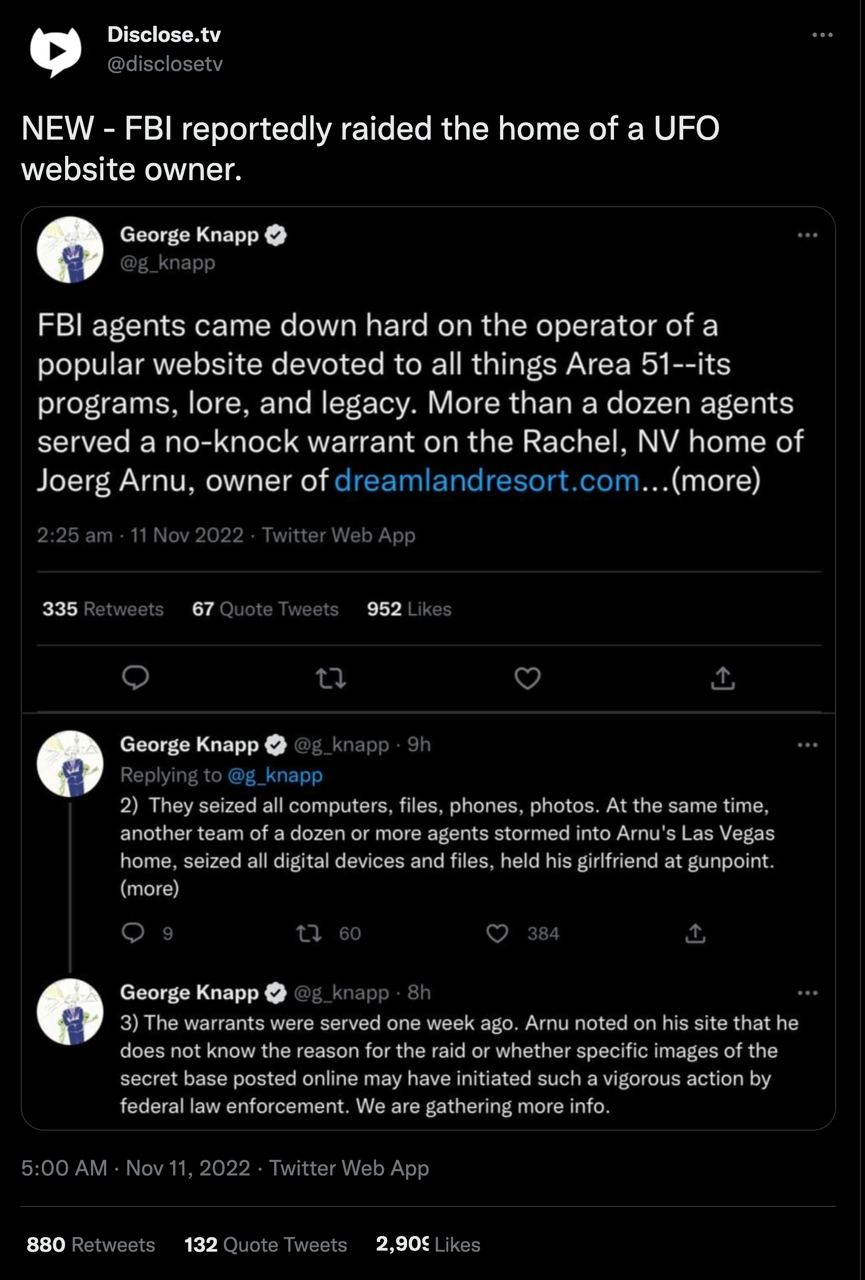Click the reply icon under the quoted tweet
This screenshot has width=865, height=1280.
tap(135, 678)
